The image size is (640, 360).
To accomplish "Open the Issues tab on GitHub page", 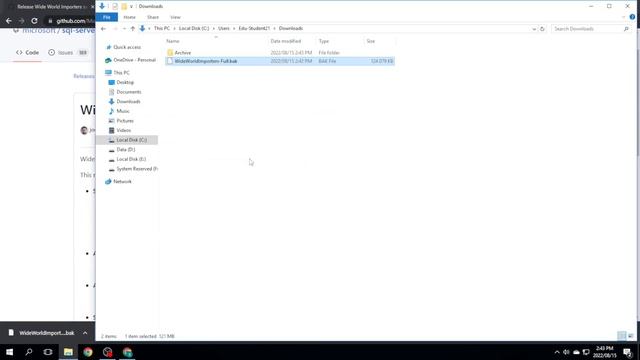I will 68,53.
